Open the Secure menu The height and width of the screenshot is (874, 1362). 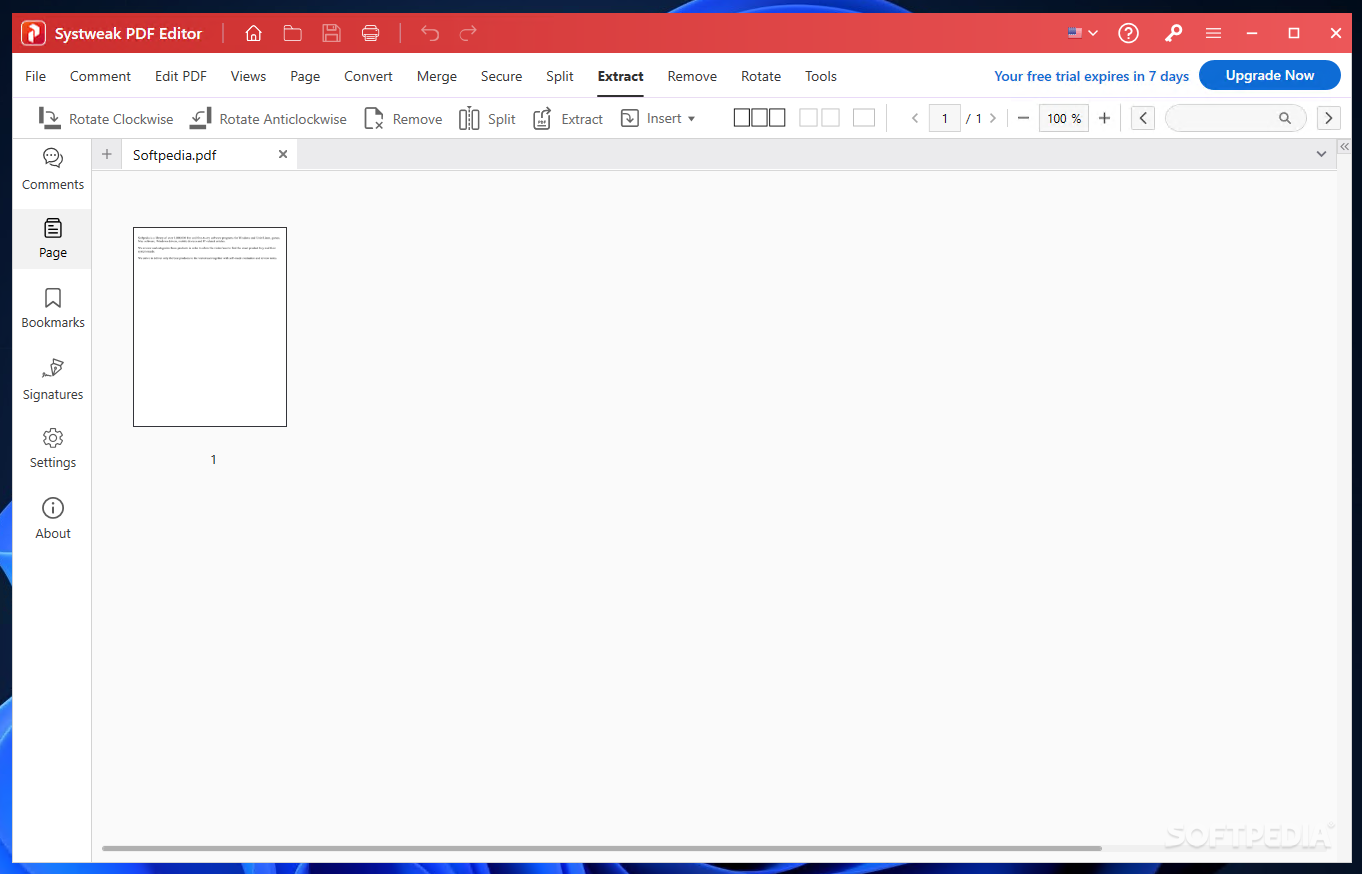(x=501, y=76)
